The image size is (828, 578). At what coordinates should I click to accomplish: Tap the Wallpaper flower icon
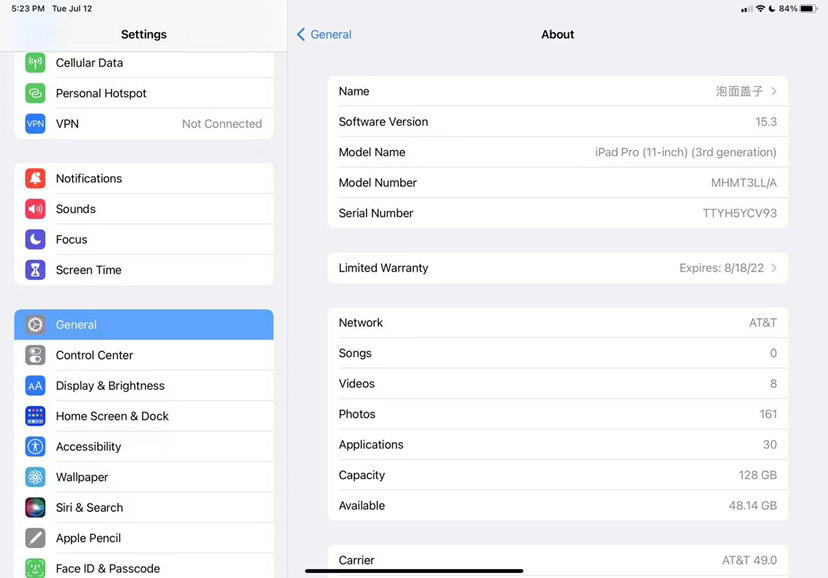point(35,477)
